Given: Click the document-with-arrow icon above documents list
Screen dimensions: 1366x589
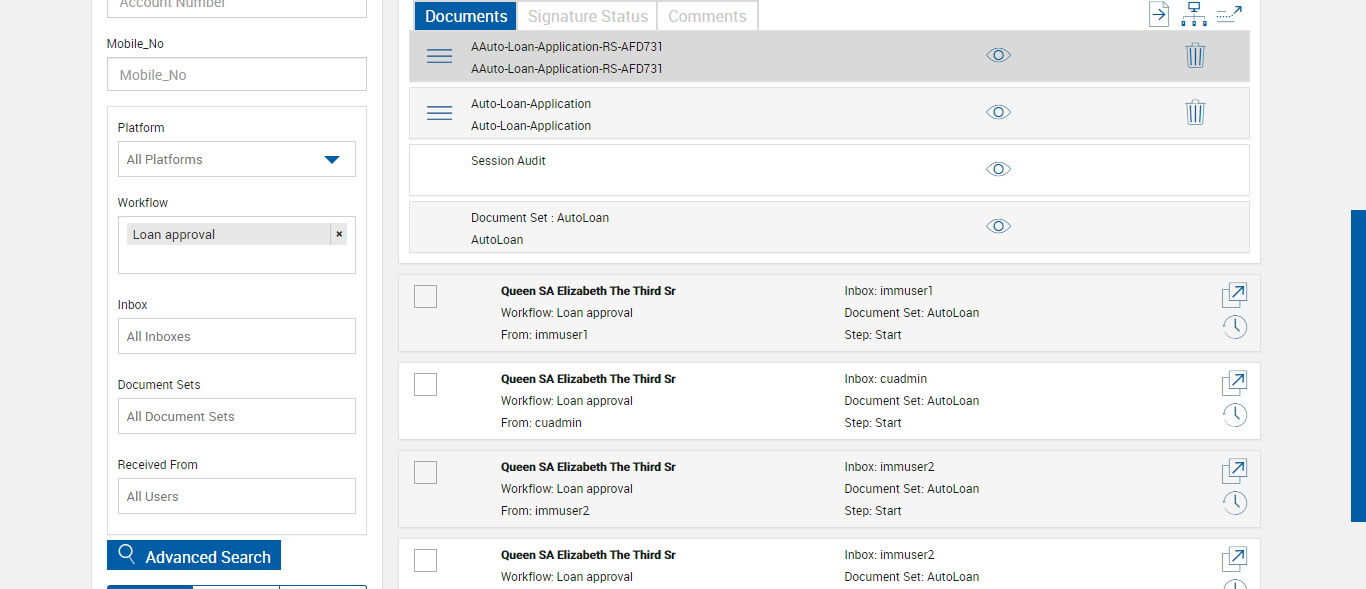Looking at the screenshot, I should click(x=1158, y=14).
